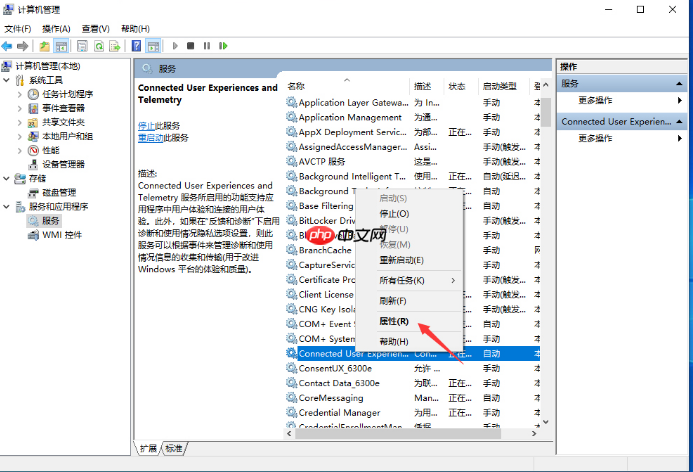Click the Computer Management (本地) root node
This screenshot has width=693, height=472.
tap(48, 66)
